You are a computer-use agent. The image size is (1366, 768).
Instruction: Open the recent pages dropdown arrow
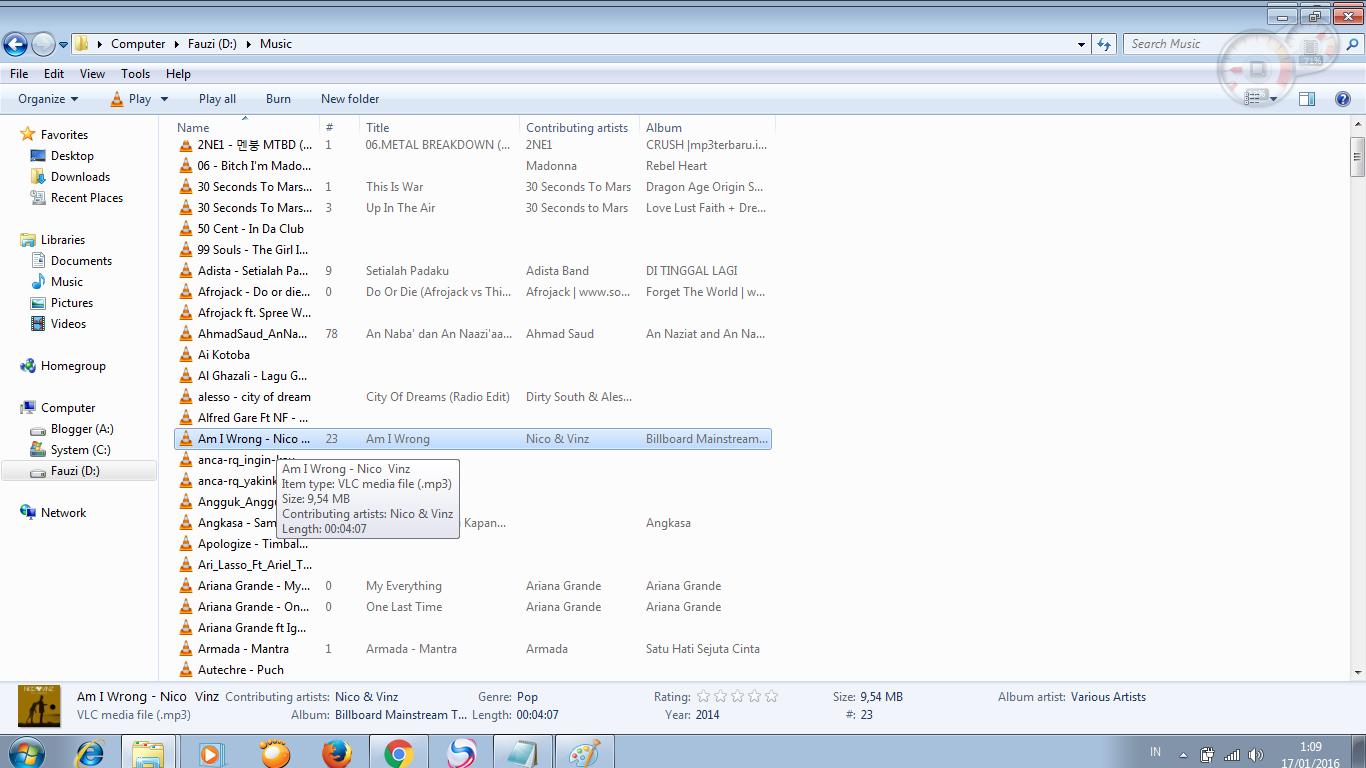pyautogui.click(x=63, y=44)
